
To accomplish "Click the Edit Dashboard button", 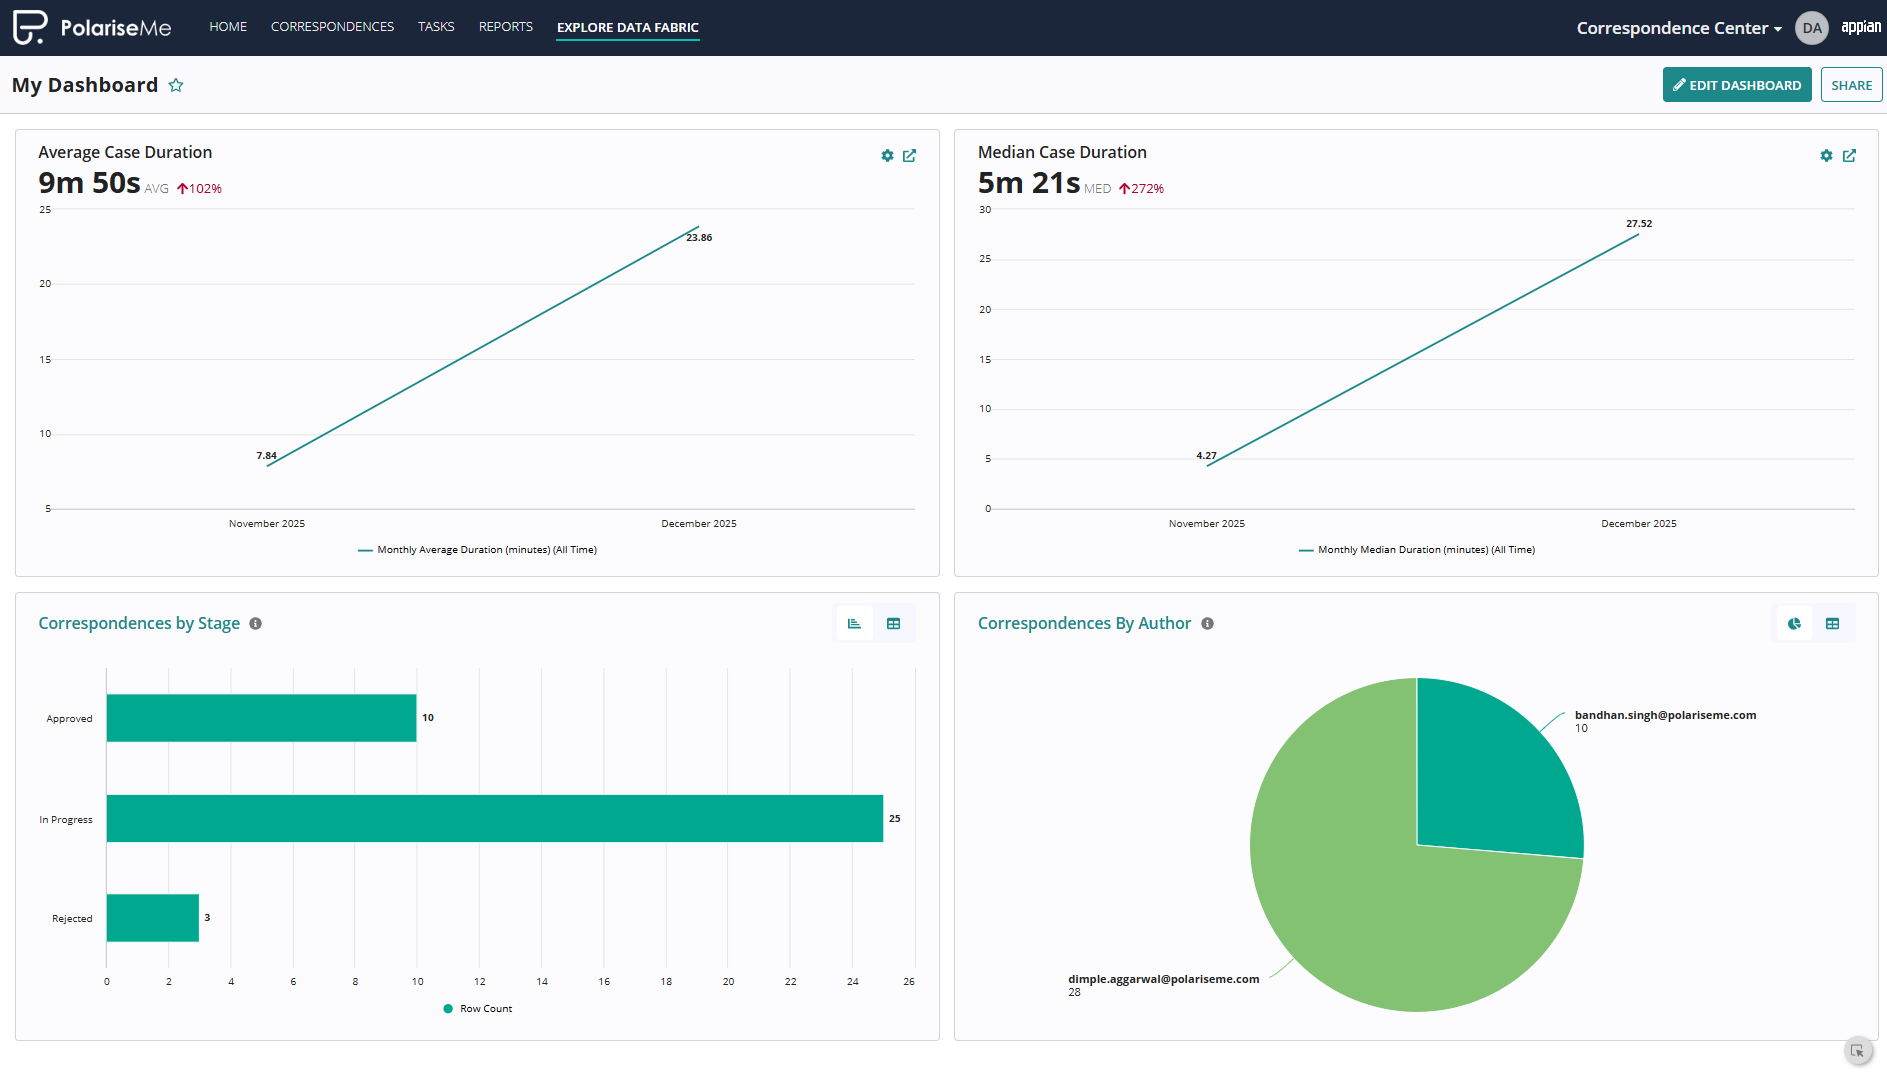I will pos(1736,85).
